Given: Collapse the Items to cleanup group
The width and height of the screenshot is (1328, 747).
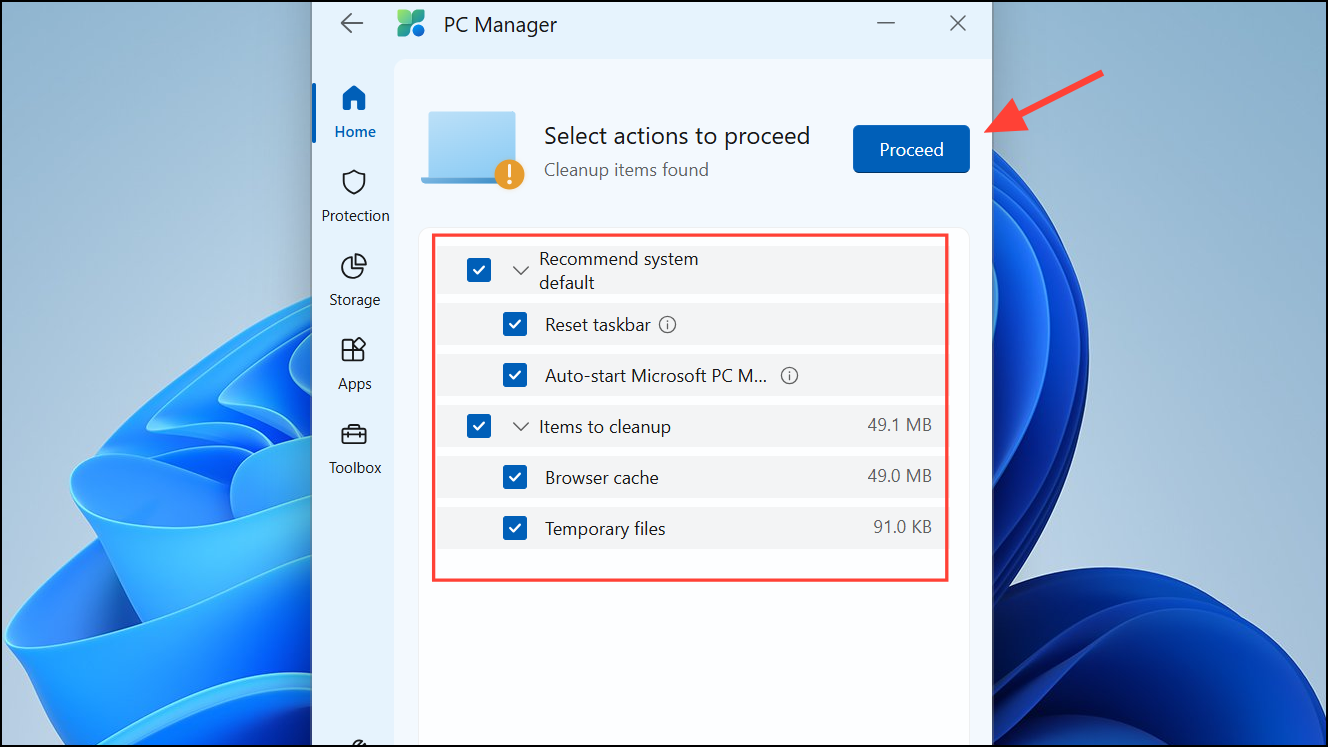Looking at the screenshot, I should (x=520, y=426).
